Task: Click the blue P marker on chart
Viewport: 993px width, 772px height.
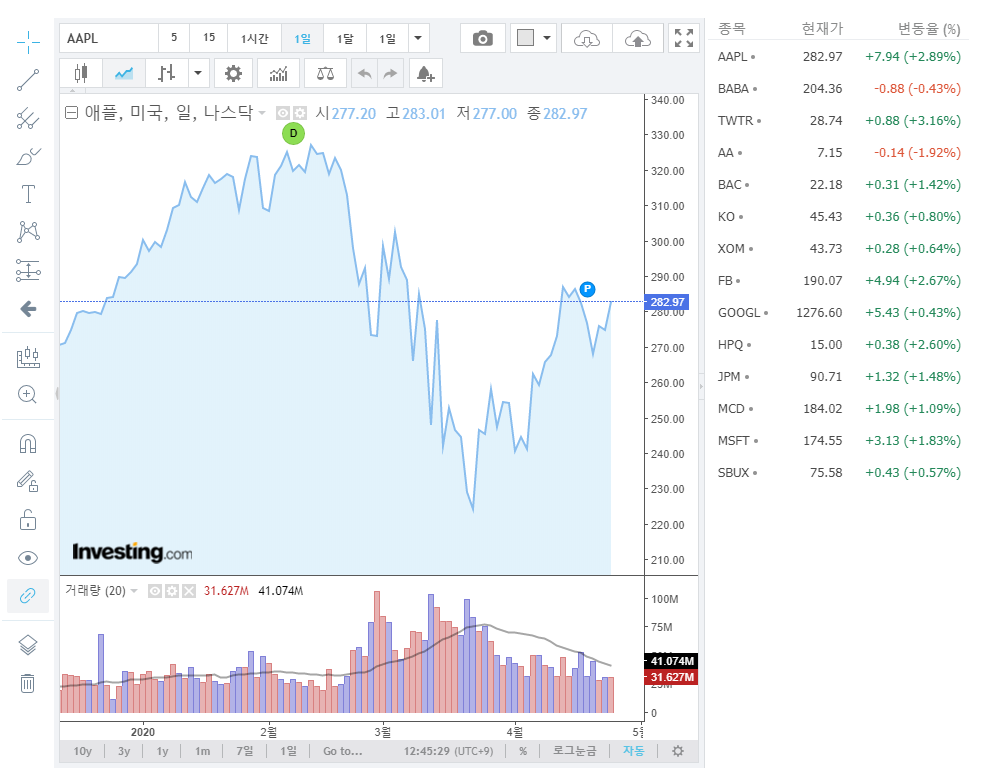Action: 588,289
